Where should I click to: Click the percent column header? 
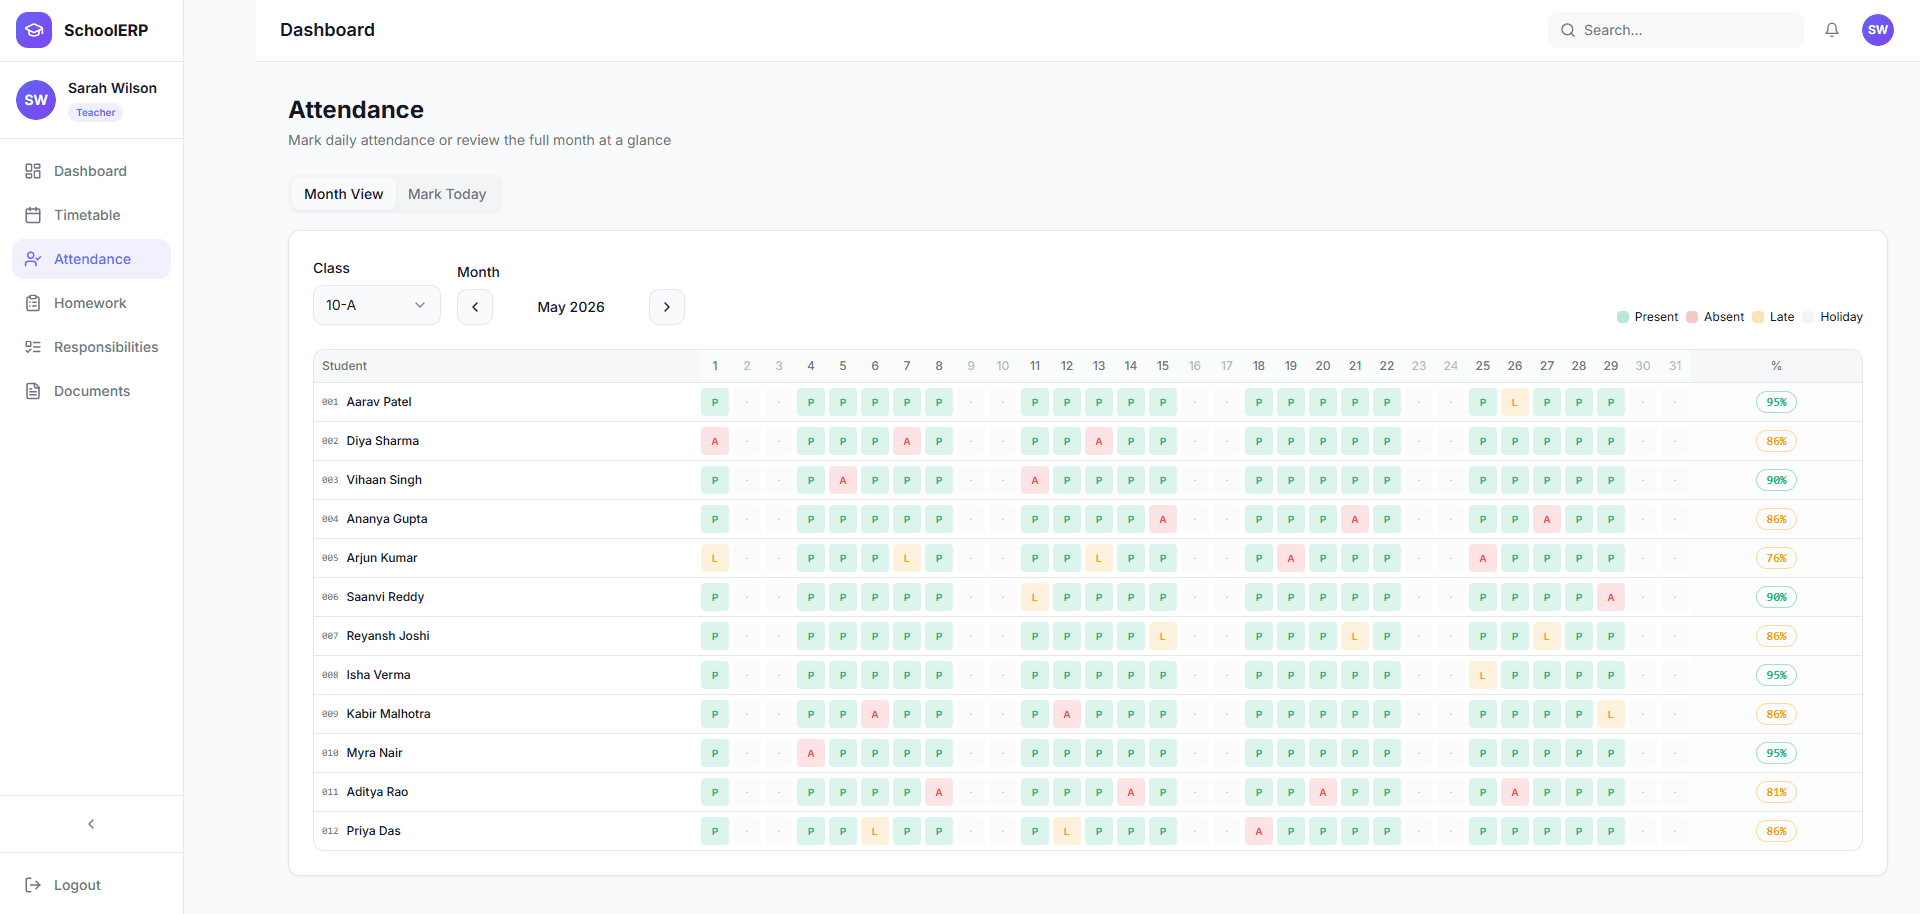coord(1776,366)
